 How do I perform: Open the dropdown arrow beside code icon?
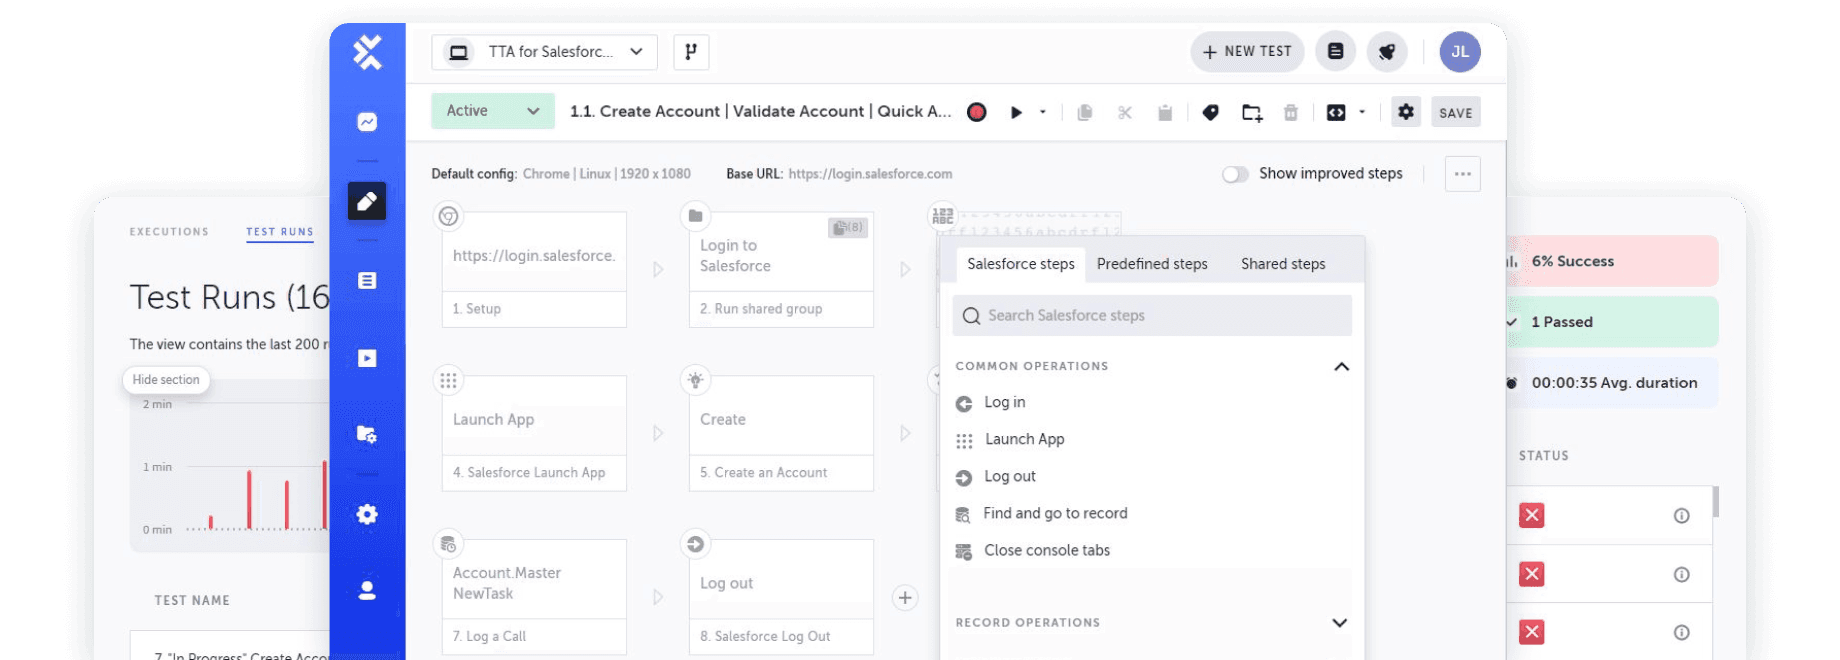pos(1362,112)
